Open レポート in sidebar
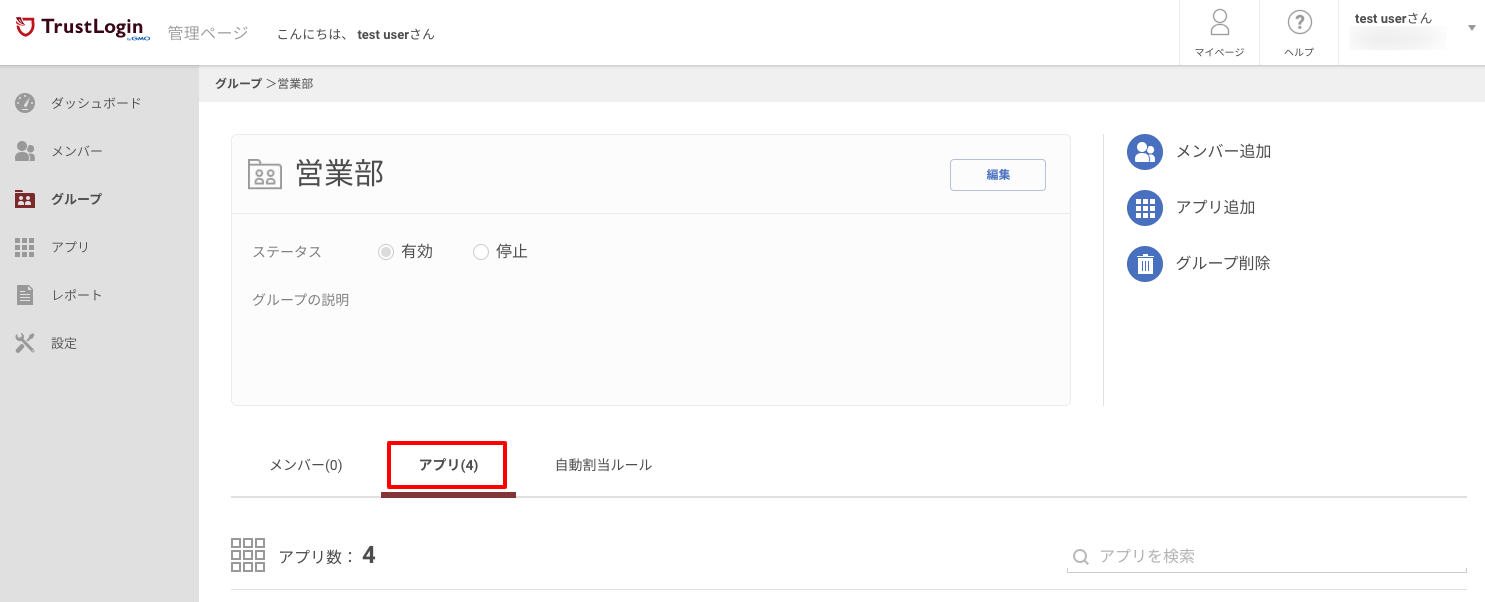The height and width of the screenshot is (602, 1485). pos(77,295)
